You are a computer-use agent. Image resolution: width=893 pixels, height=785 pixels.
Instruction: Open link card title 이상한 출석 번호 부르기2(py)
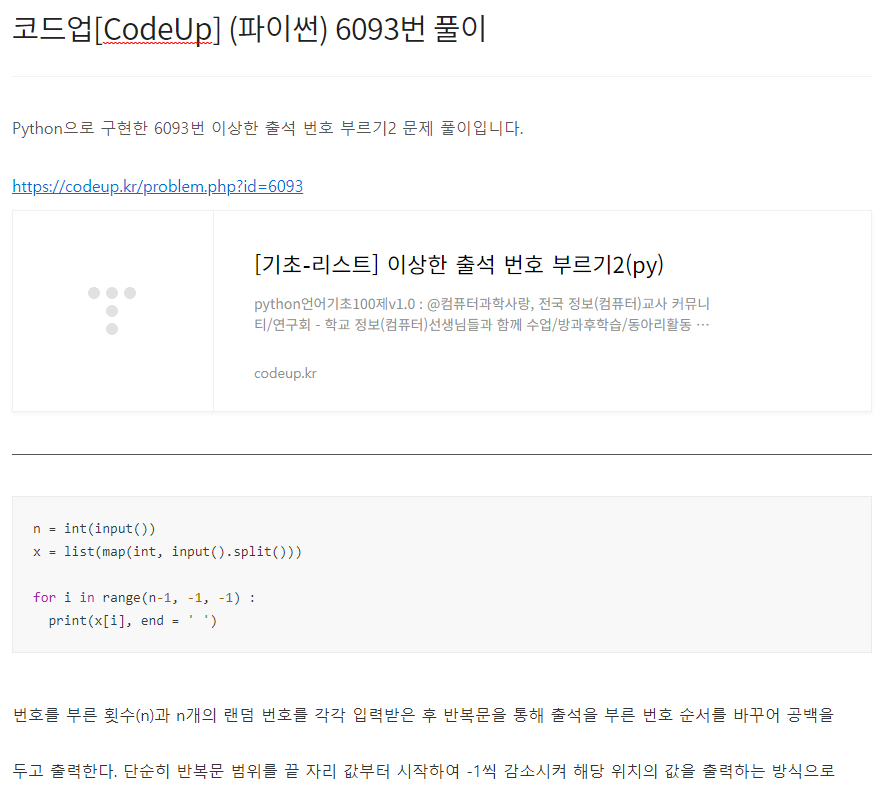pos(459,265)
